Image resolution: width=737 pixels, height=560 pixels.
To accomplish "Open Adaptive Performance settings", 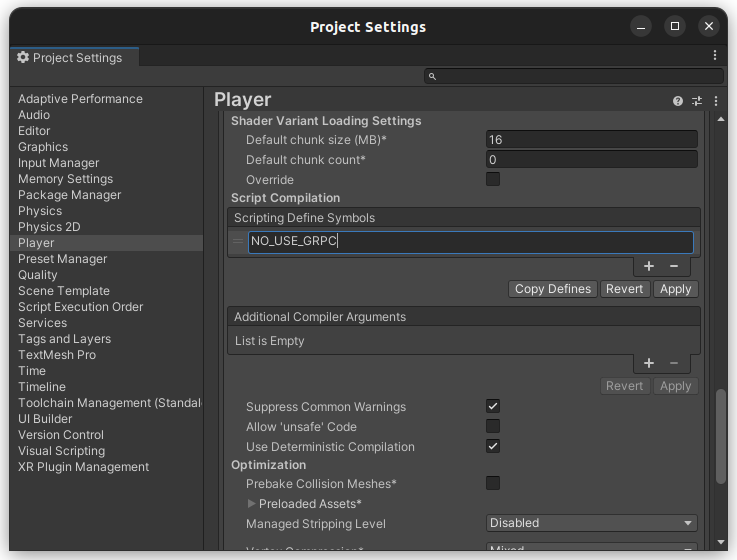I will 80,99.
